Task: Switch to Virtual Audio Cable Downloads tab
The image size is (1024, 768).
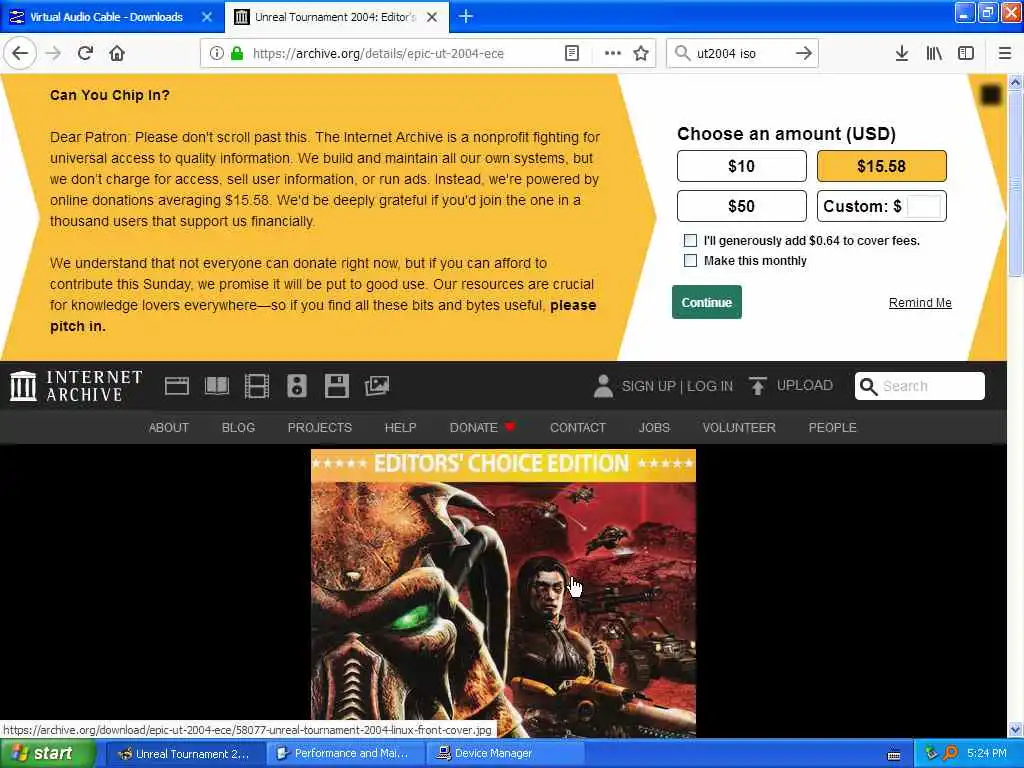Action: coord(106,17)
